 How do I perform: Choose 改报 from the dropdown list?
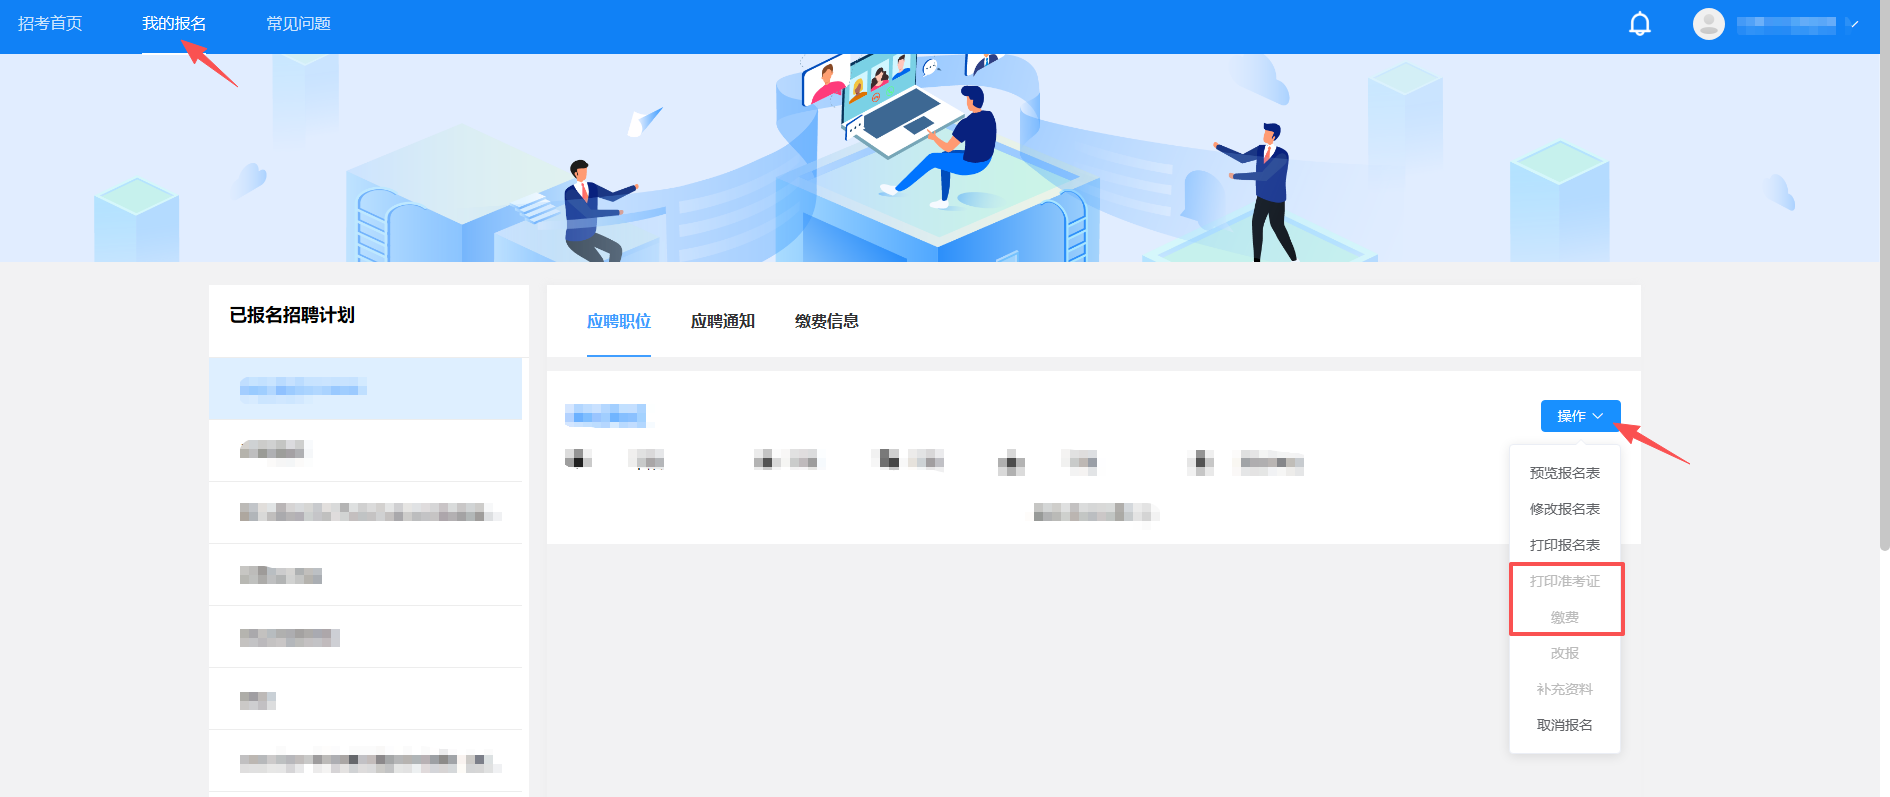pyautogui.click(x=1564, y=653)
